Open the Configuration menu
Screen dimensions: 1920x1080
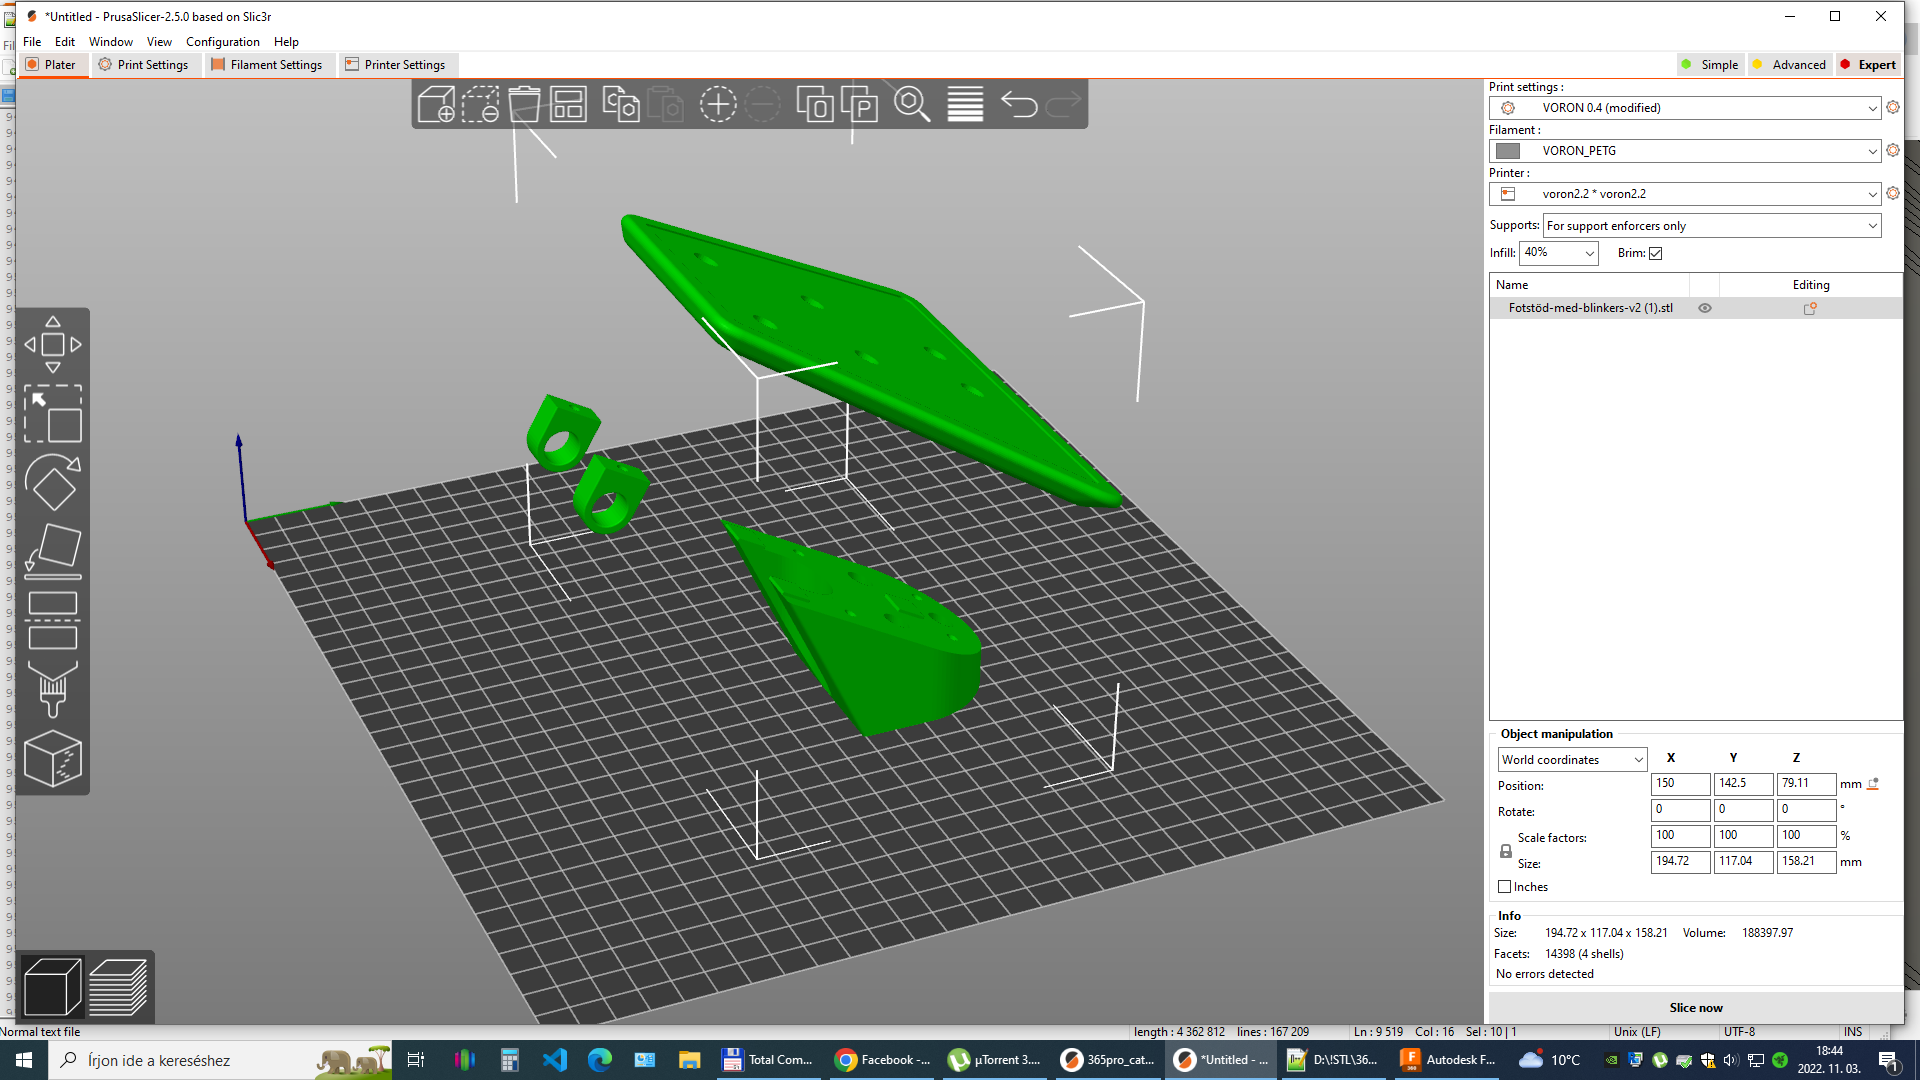click(222, 42)
